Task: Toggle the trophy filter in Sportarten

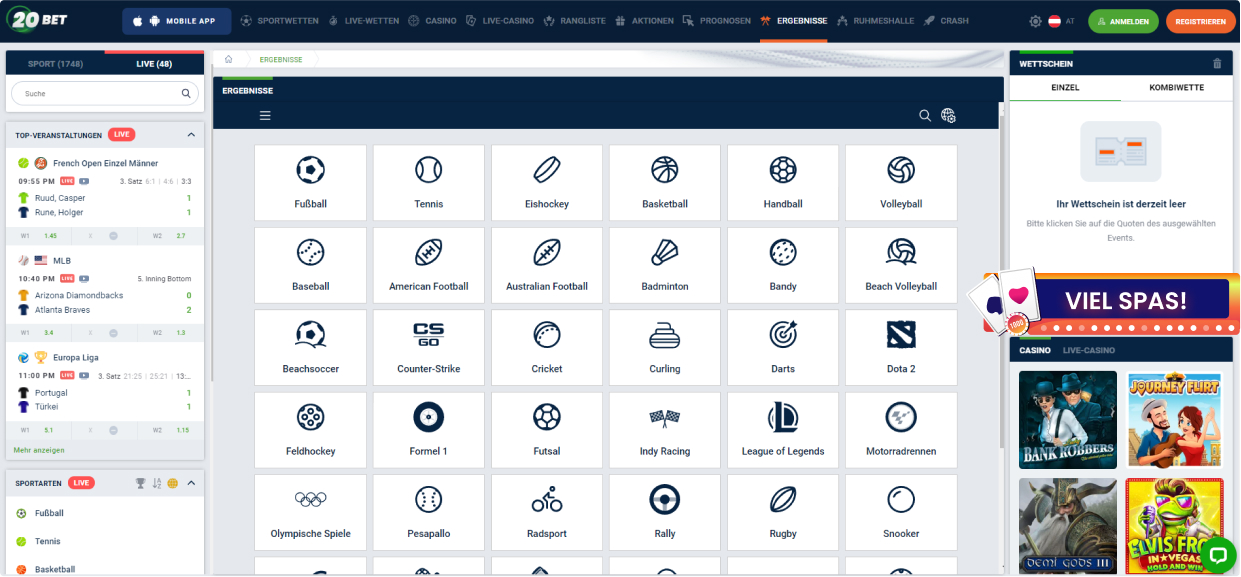Action: coord(141,483)
